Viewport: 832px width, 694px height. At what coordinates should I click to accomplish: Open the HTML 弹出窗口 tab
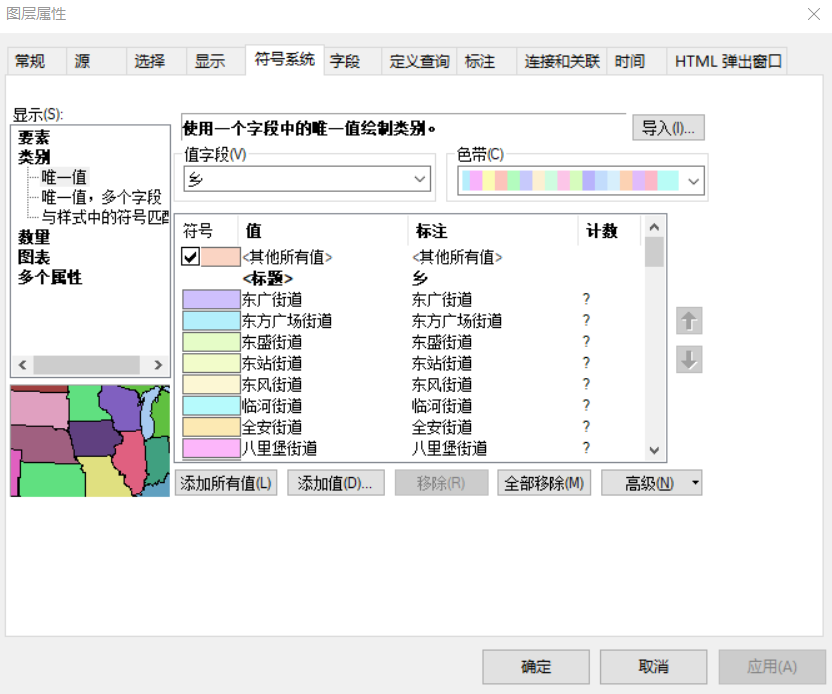pos(727,62)
